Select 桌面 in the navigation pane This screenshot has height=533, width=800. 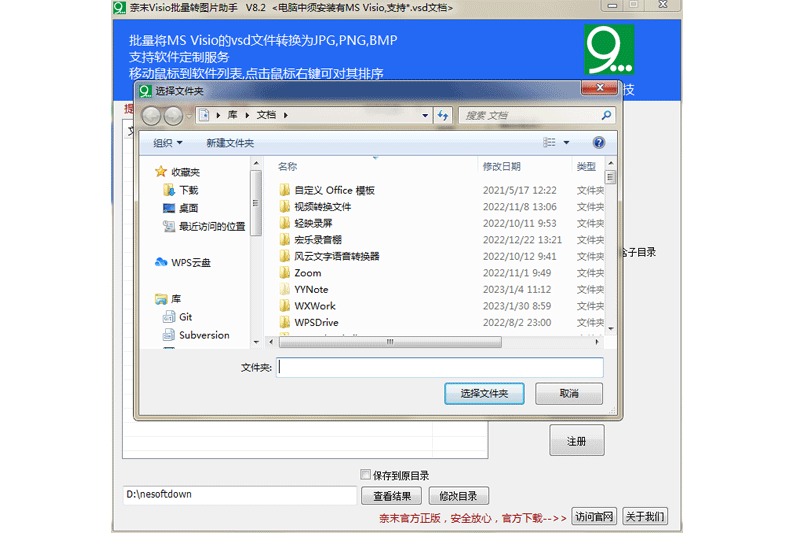(187, 208)
